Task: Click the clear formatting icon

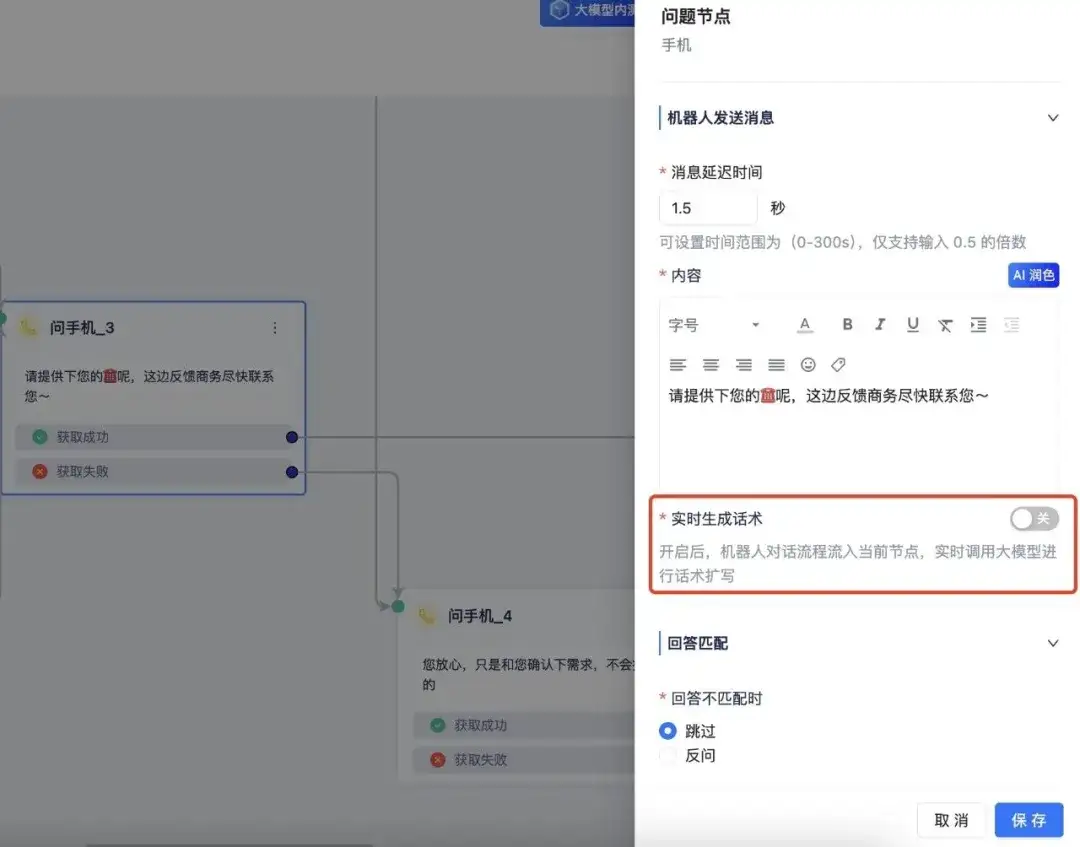Action: 945,325
